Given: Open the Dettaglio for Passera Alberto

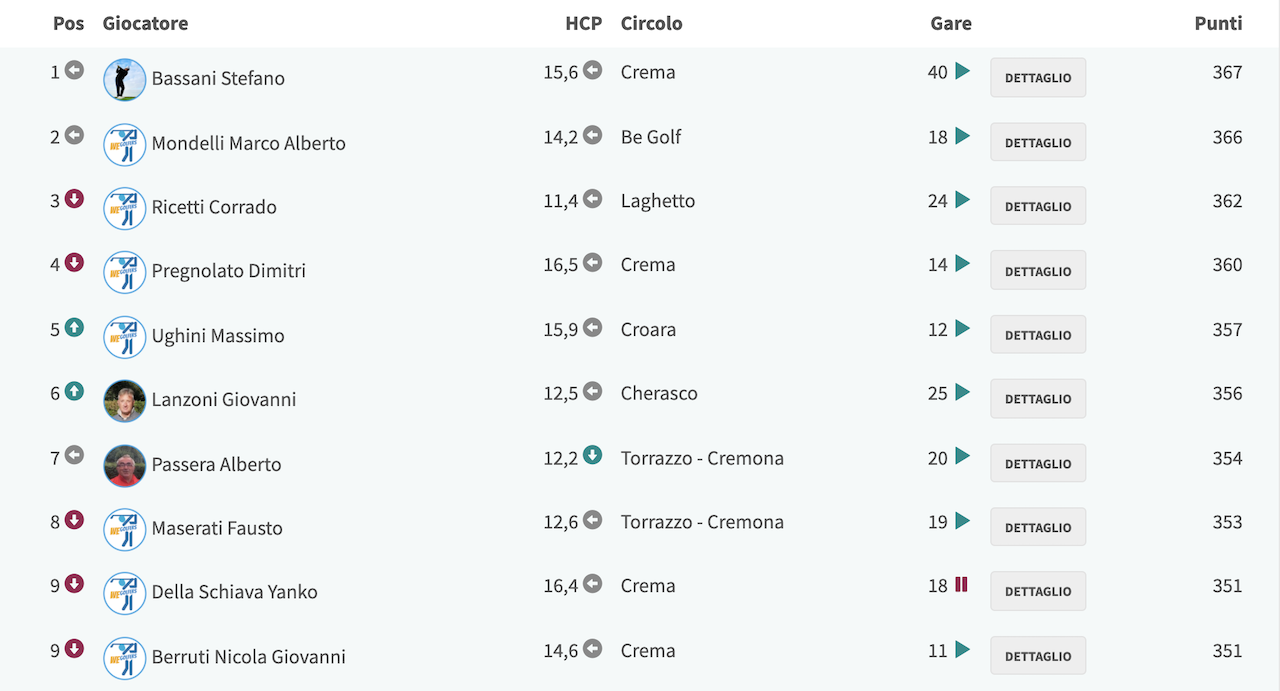Looking at the screenshot, I should coord(1038,463).
